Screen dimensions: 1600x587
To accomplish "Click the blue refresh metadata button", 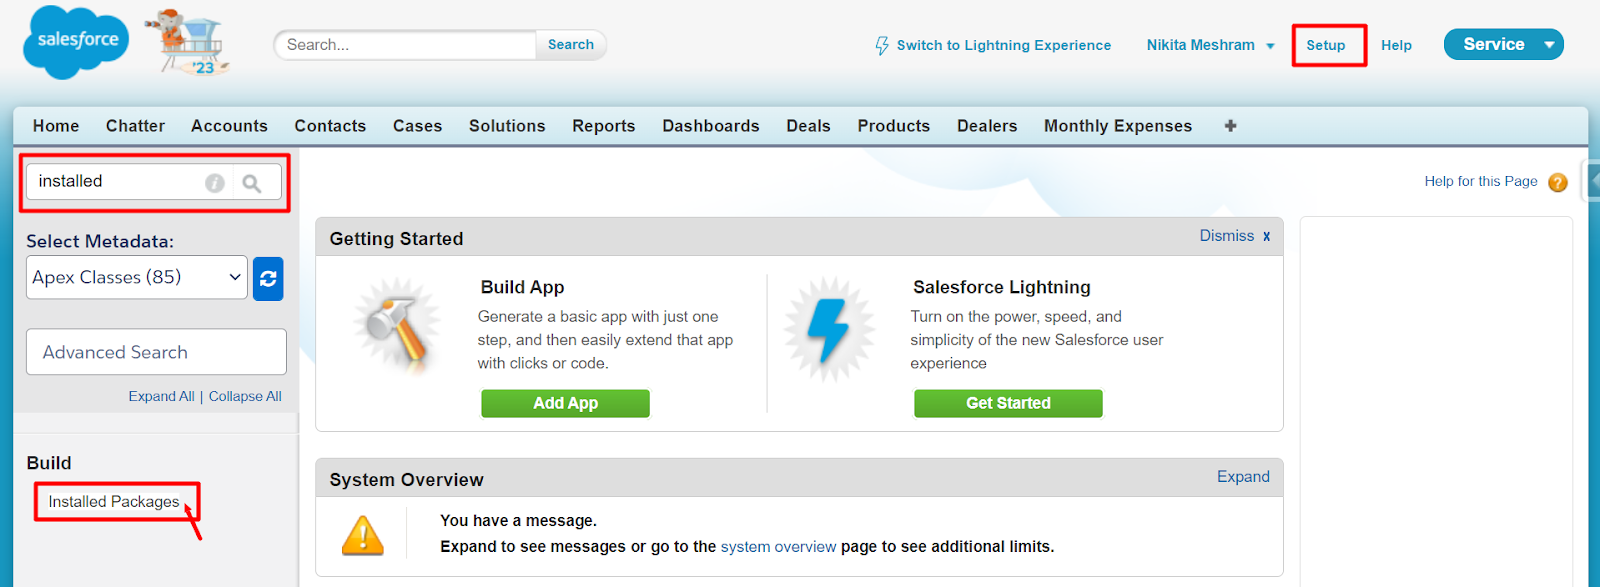I will pos(268,279).
